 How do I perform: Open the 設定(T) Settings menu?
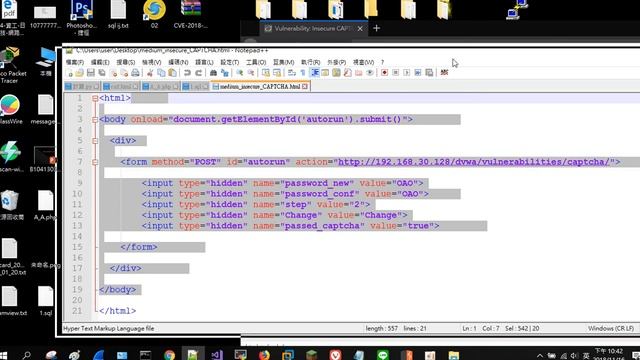(x=230, y=62)
